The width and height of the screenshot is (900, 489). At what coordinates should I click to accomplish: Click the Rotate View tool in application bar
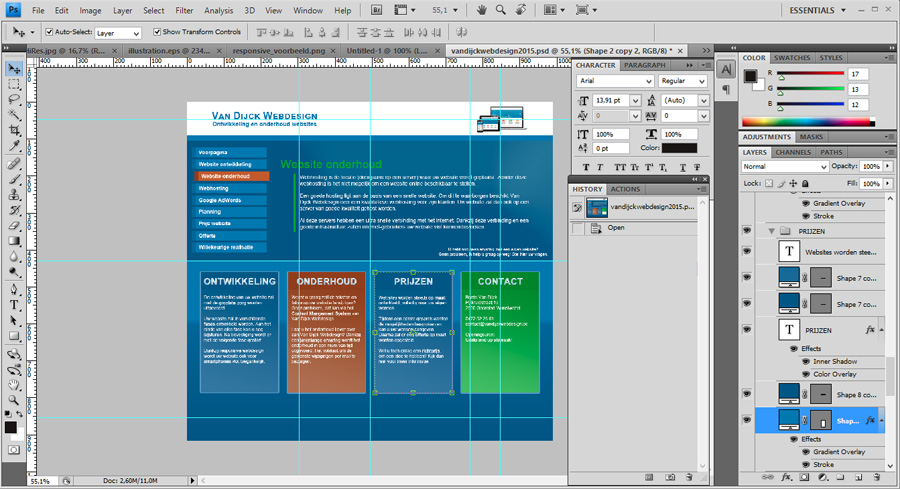521,10
